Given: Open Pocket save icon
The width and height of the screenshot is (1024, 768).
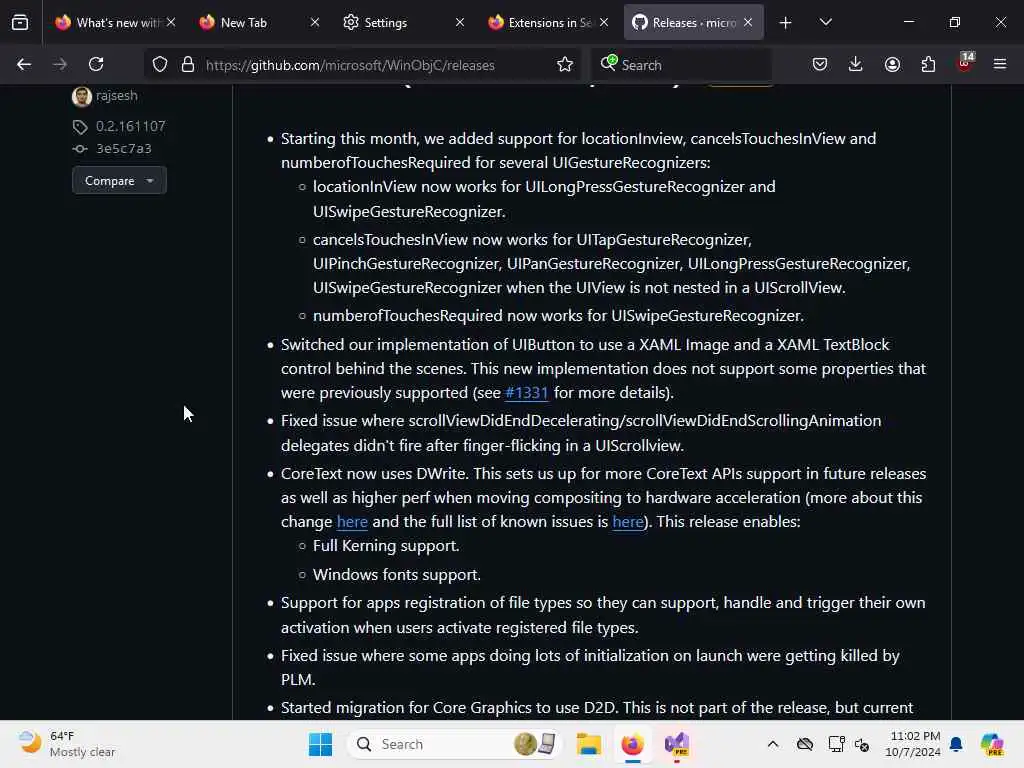Looking at the screenshot, I should click(820, 64).
